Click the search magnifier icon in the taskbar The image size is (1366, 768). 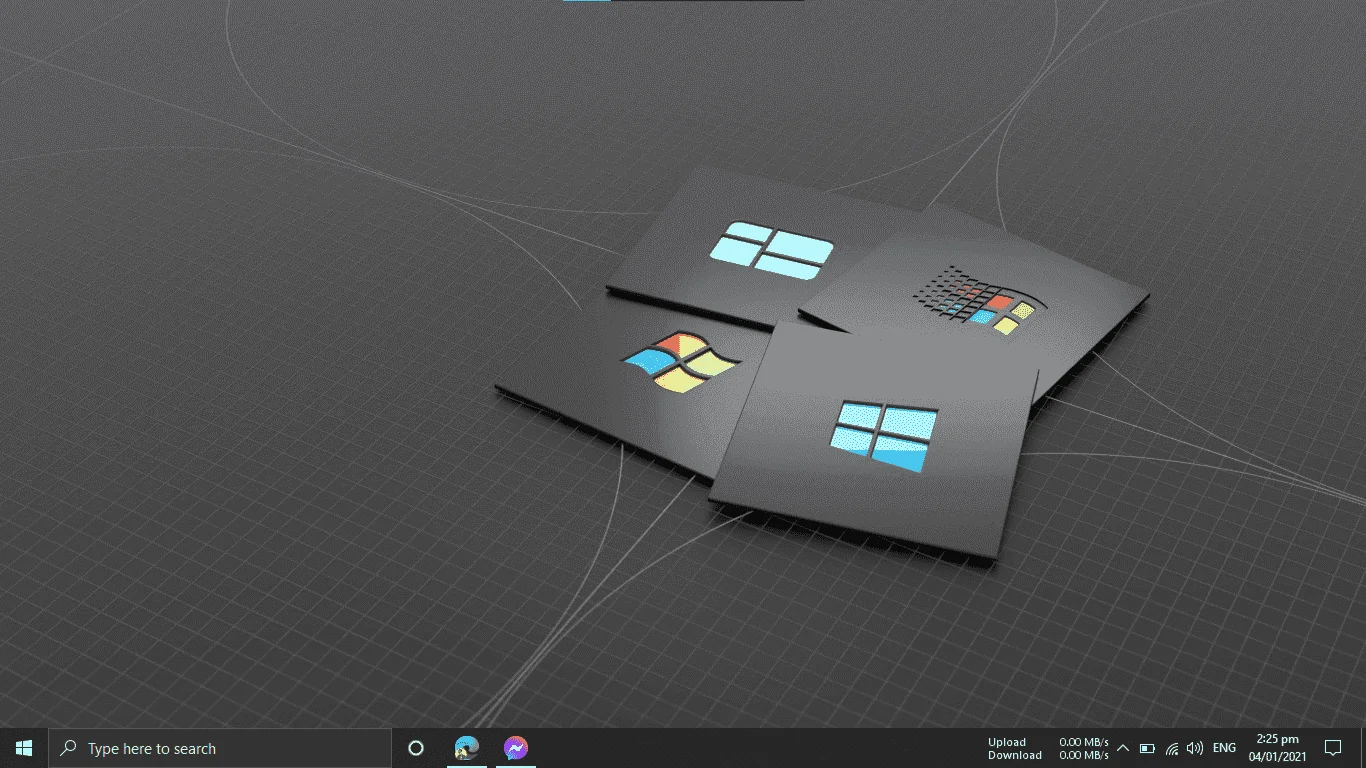69,748
